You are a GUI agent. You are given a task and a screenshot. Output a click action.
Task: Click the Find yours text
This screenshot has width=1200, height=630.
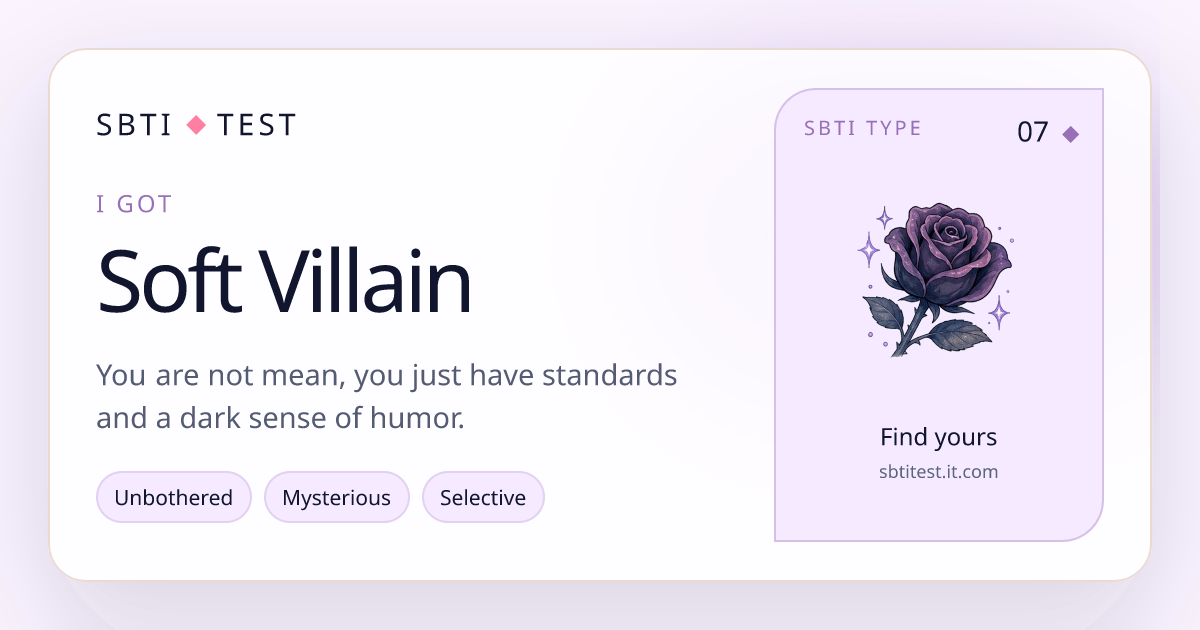tap(938, 437)
